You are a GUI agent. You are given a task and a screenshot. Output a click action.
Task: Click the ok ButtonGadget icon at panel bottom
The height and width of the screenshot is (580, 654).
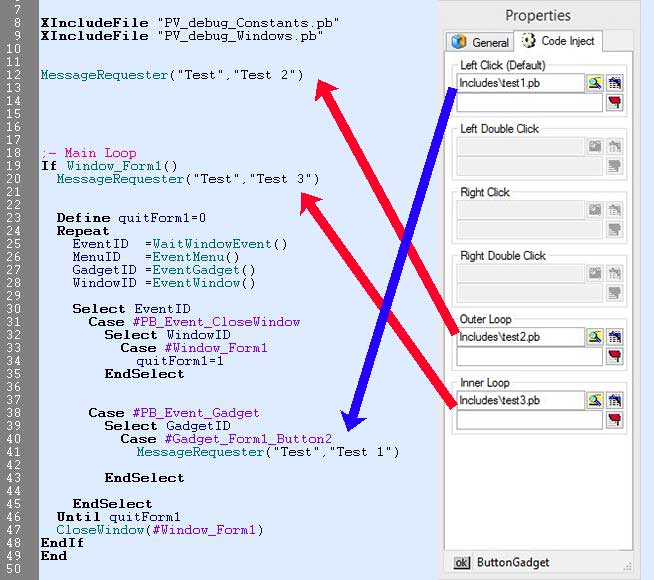(462, 562)
